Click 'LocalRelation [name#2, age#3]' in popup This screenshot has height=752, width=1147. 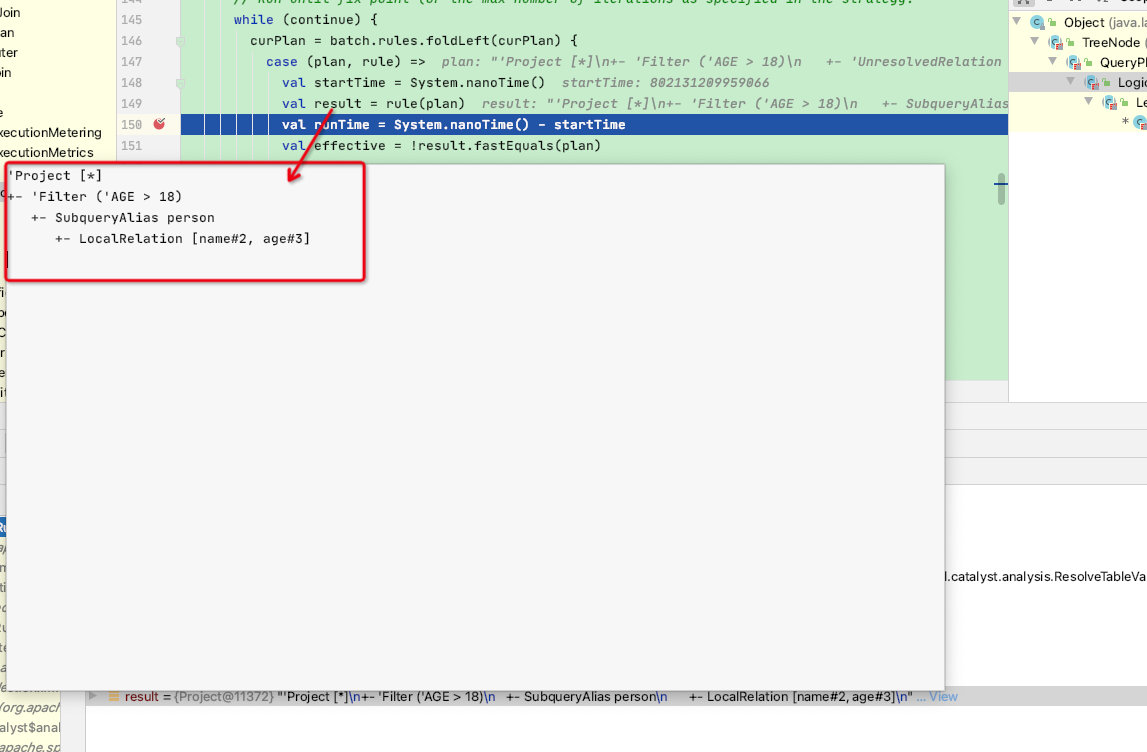(195, 238)
